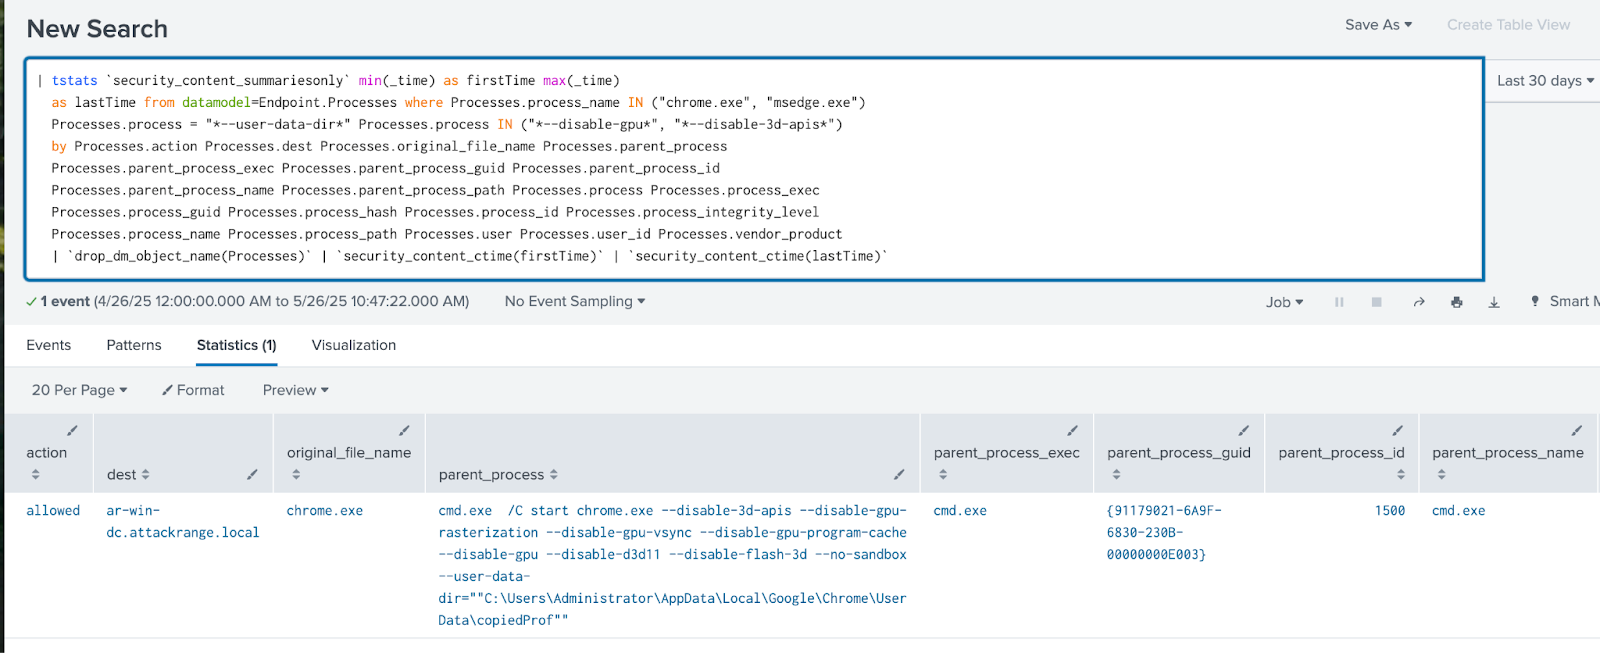Edit the original_file_name column pencil
The height and width of the screenshot is (653, 1600).
click(x=404, y=431)
